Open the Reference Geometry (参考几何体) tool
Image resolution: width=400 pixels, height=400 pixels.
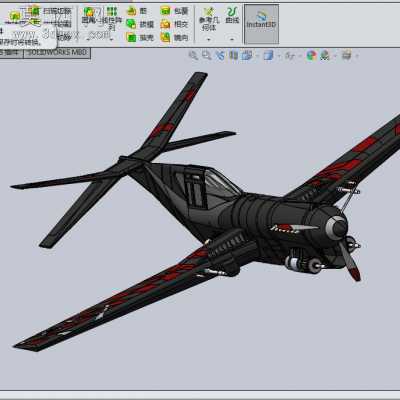(x=209, y=19)
